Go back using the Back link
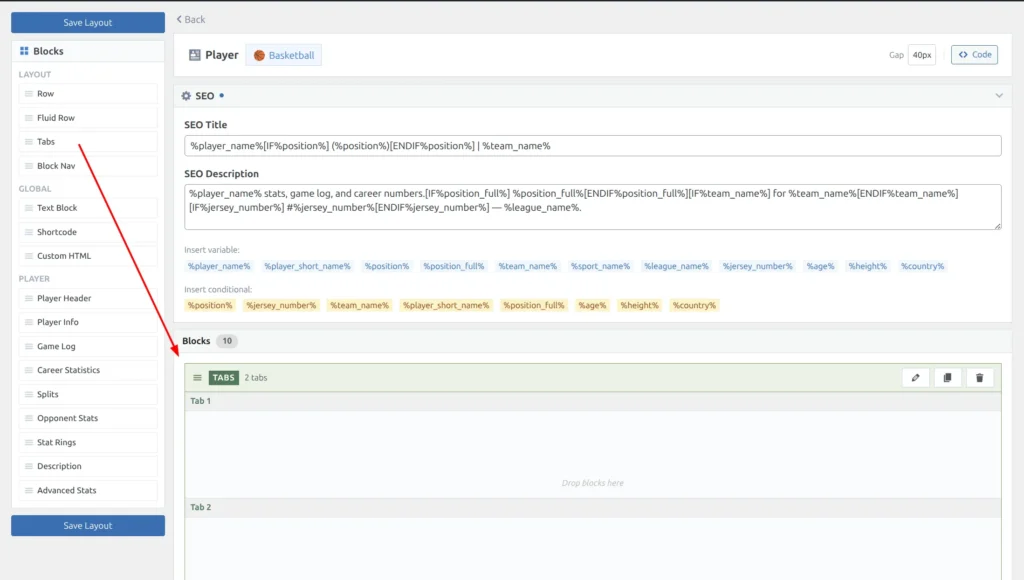Viewport: 1024px width, 580px height. (191, 20)
